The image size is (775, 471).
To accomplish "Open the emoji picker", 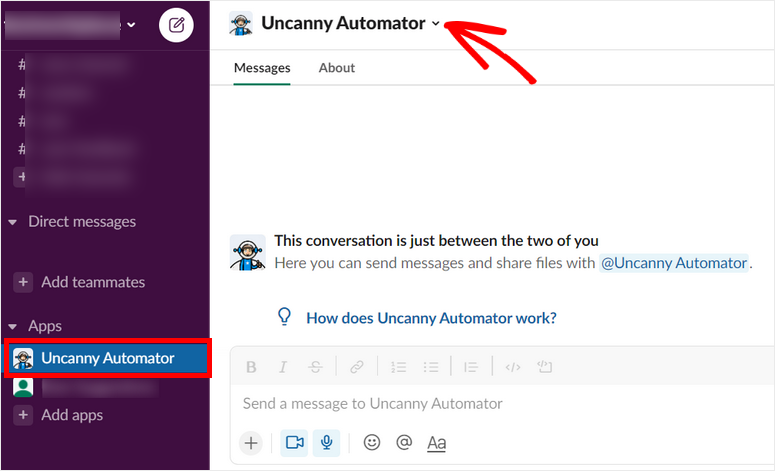I will 372,442.
